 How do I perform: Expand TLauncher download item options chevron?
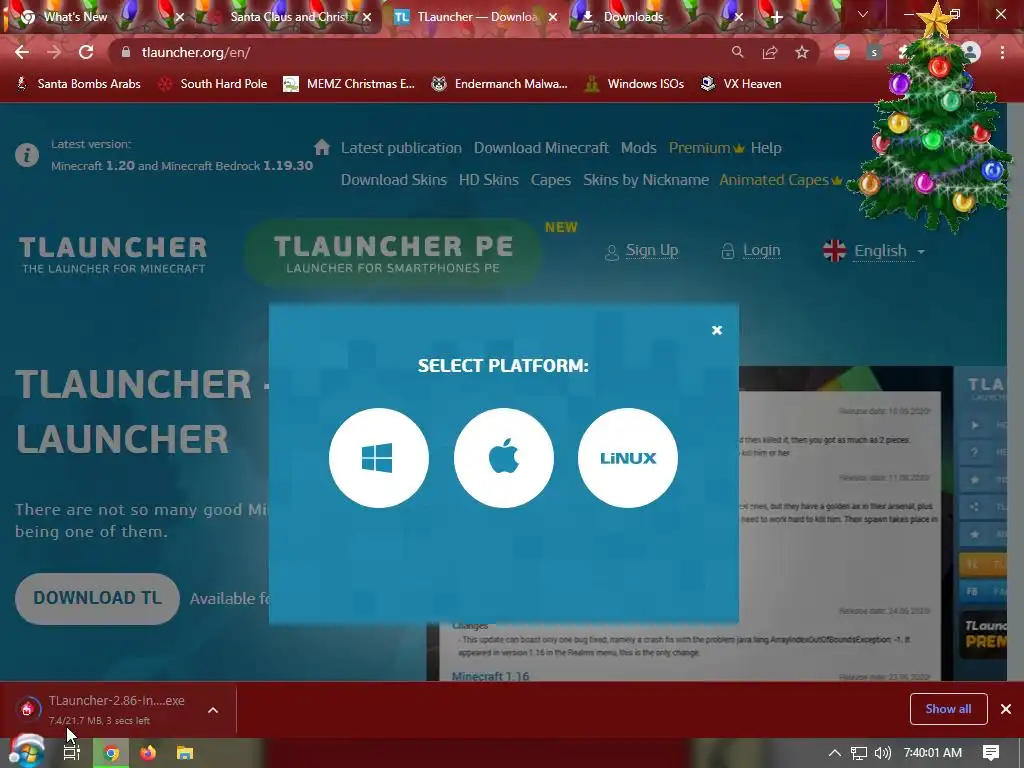coord(213,710)
